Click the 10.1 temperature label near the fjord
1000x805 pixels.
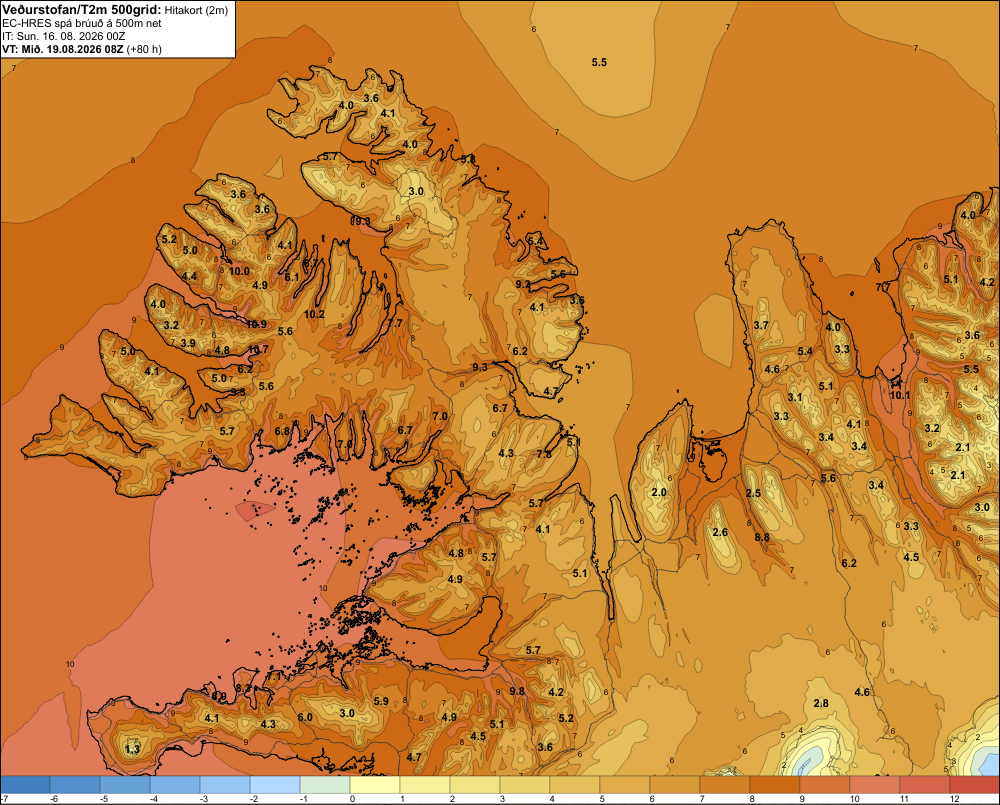click(x=899, y=395)
